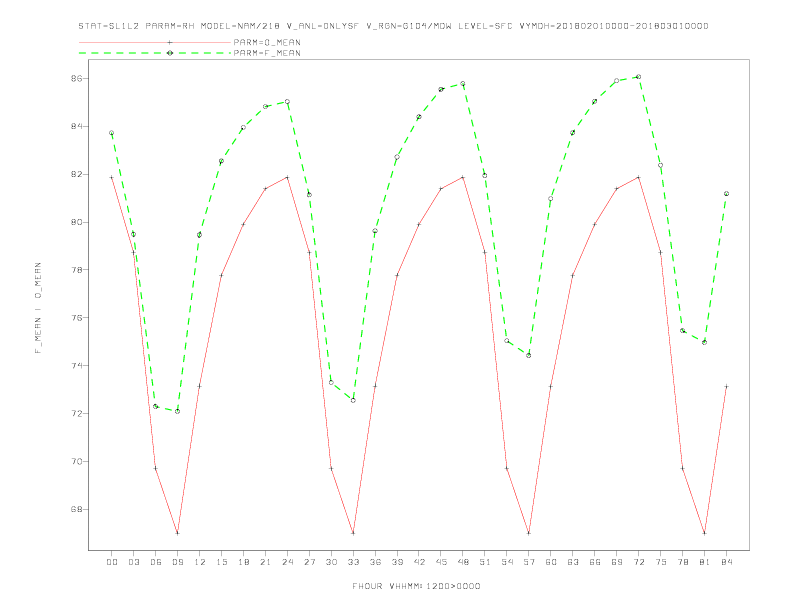The height and width of the screenshot is (612, 792).
Task: Click the x-axis tick label 42
Action: tap(419, 562)
